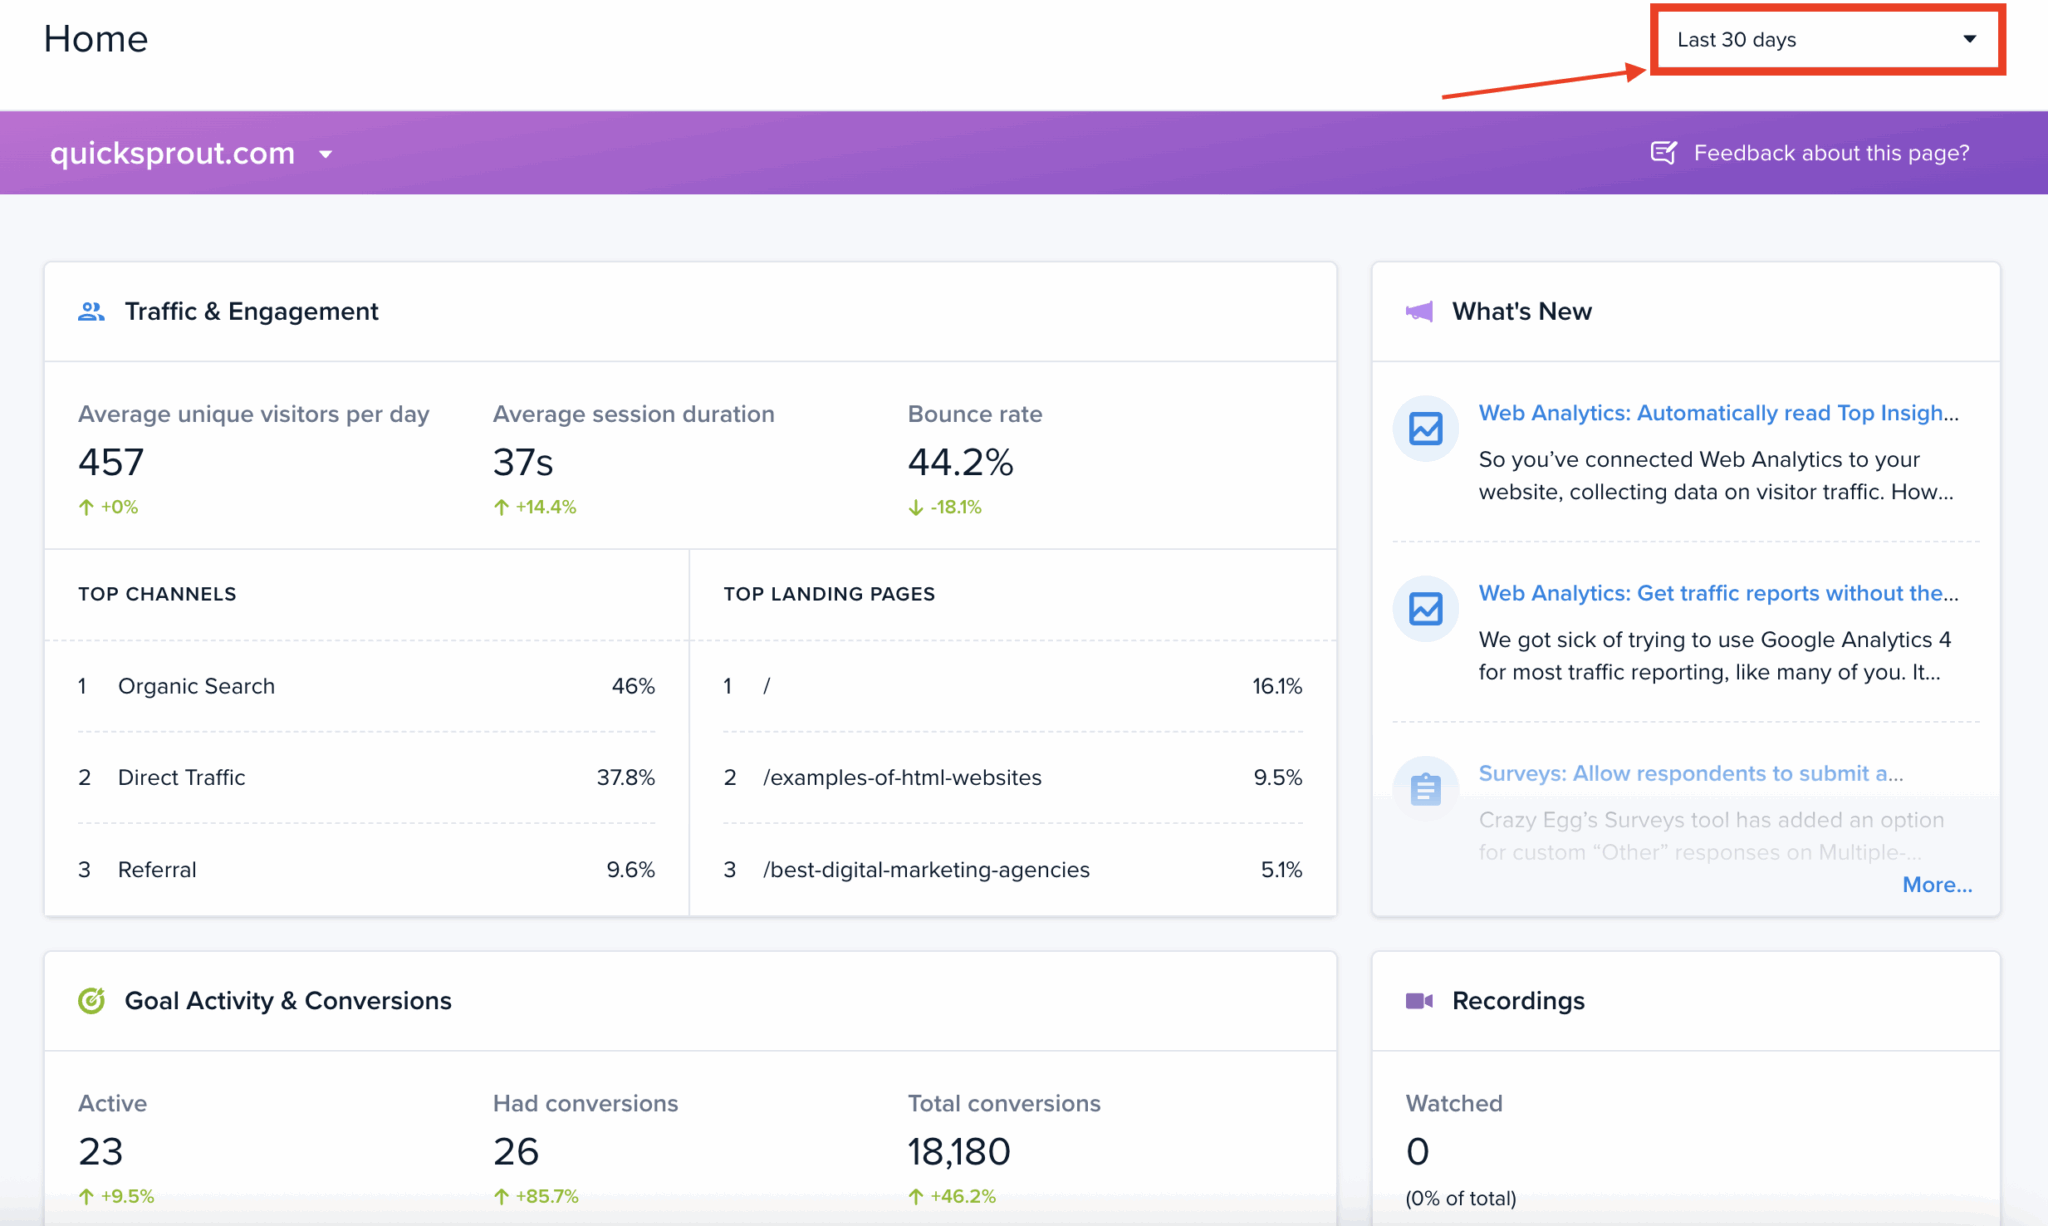Click the Traffic & Engagement panel icon
The width and height of the screenshot is (2048, 1226).
pyautogui.click(x=91, y=311)
